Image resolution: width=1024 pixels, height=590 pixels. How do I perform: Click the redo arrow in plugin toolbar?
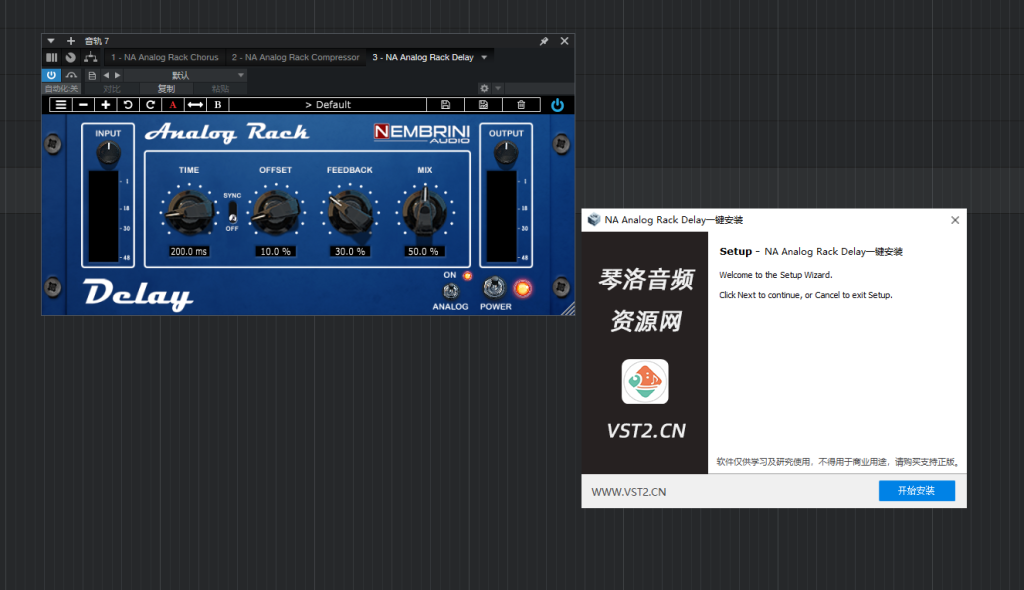point(150,104)
